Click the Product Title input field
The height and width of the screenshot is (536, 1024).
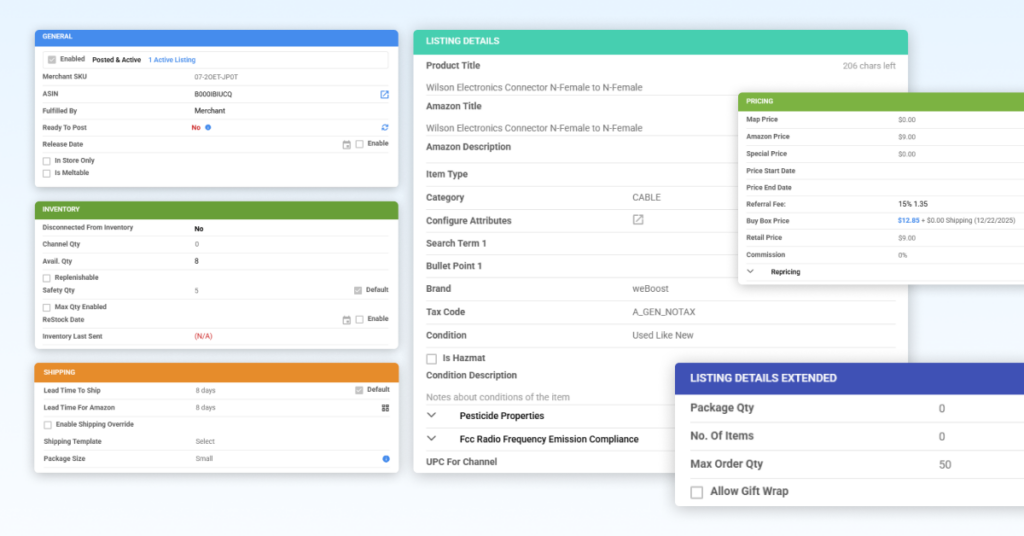coord(660,87)
